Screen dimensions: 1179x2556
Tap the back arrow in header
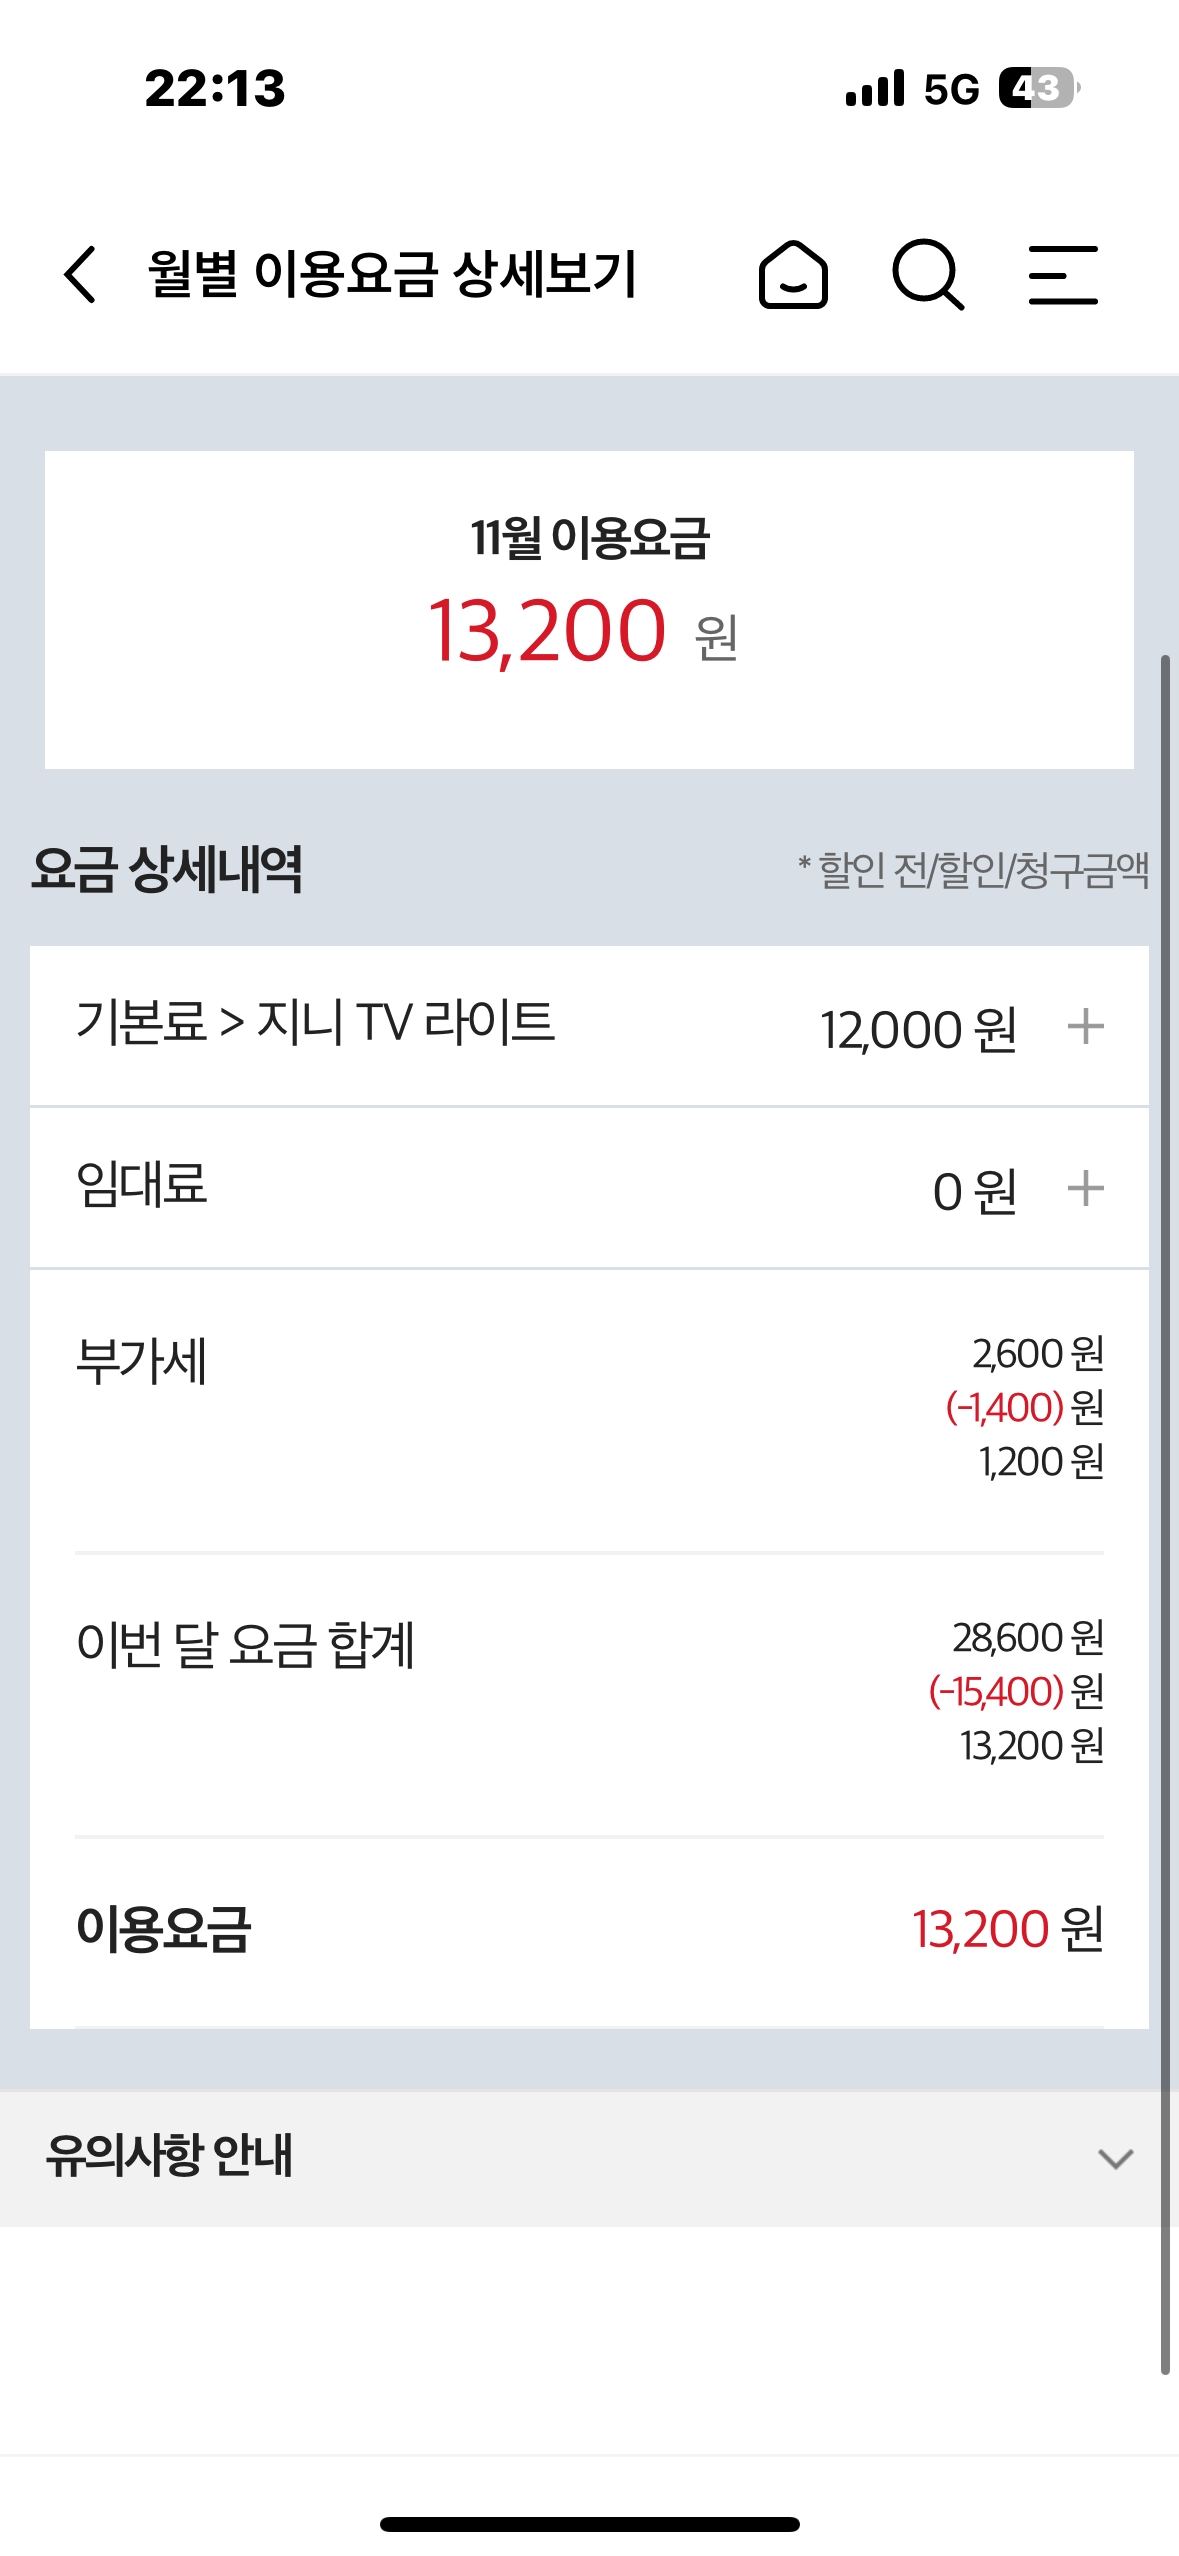point(81,274)
